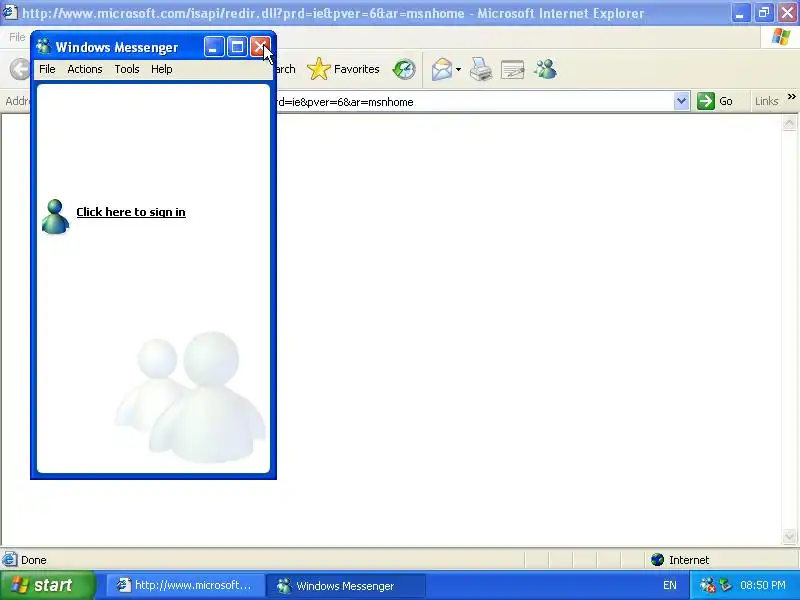The height and width of the screenshot is (600, 800).
Task: Click the Back arrow button in Internet Explorer
Action: click(19, 69)
